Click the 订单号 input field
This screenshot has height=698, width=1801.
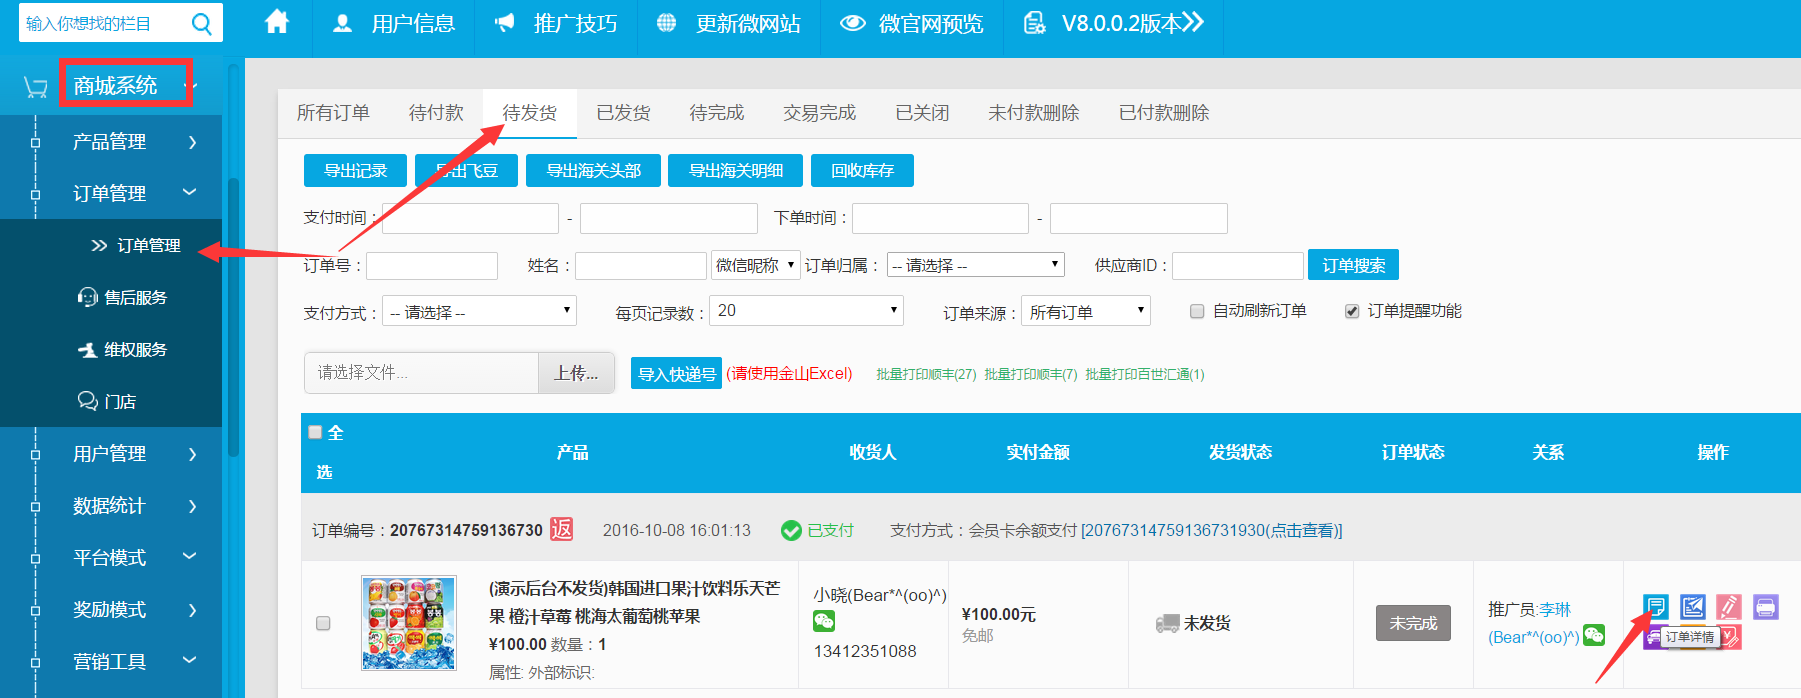[x=432, y=266]
